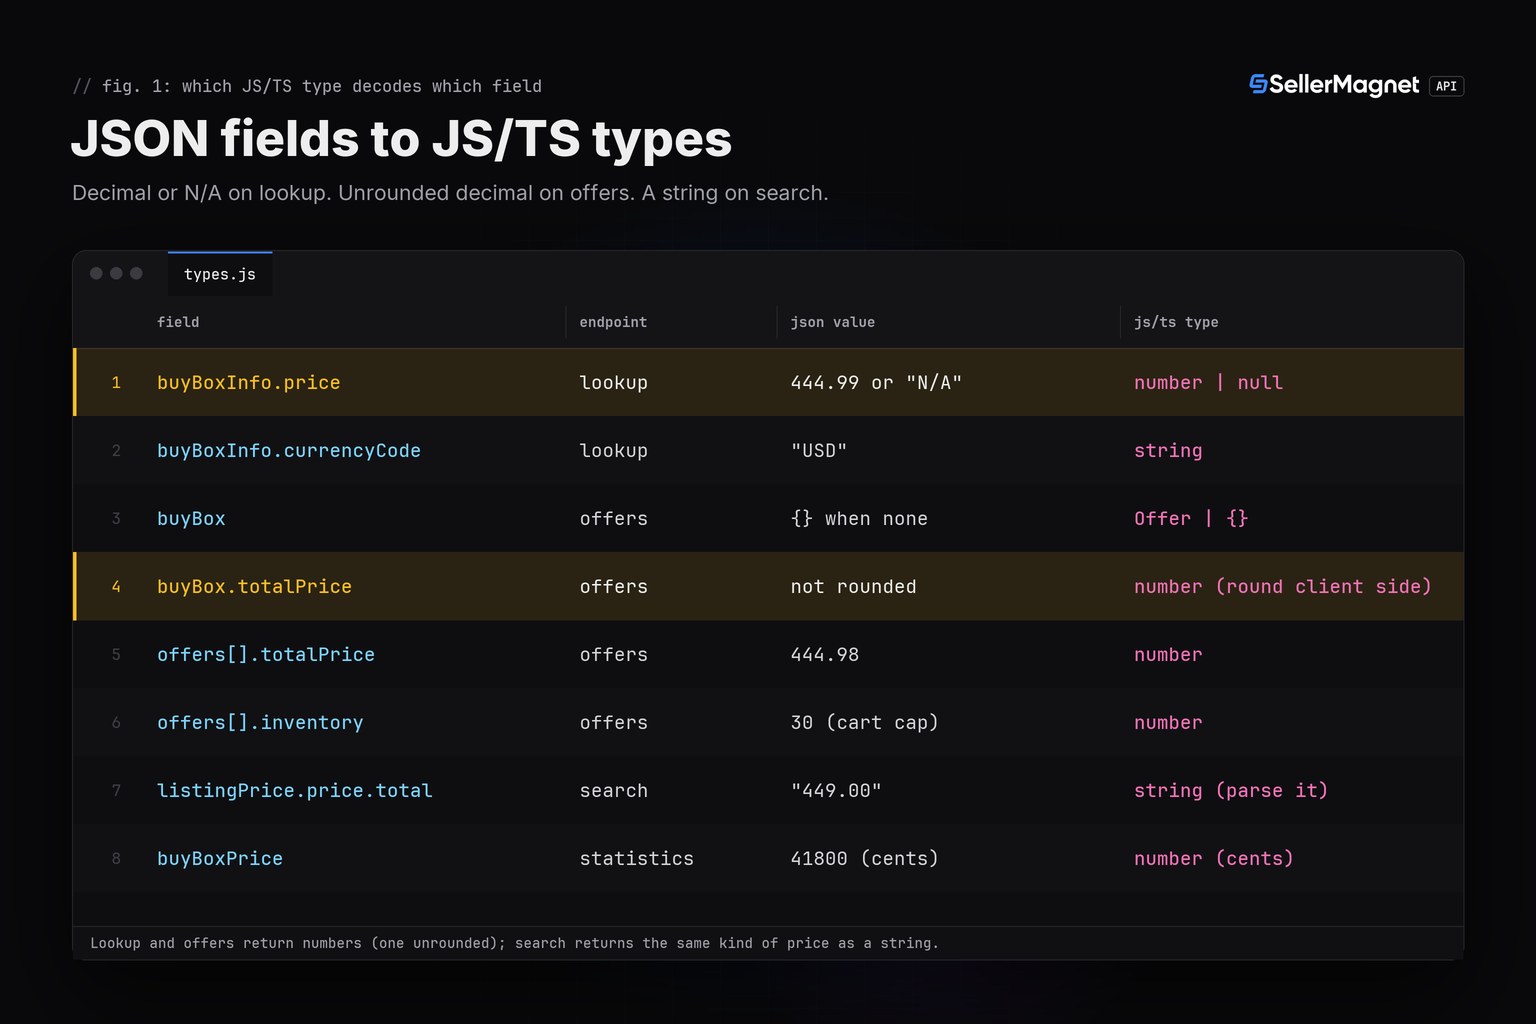Click the SellerMagnet logo icon
Image resolution: width=1536 pixels, height=1024 pixels.
coord(1258,85)
